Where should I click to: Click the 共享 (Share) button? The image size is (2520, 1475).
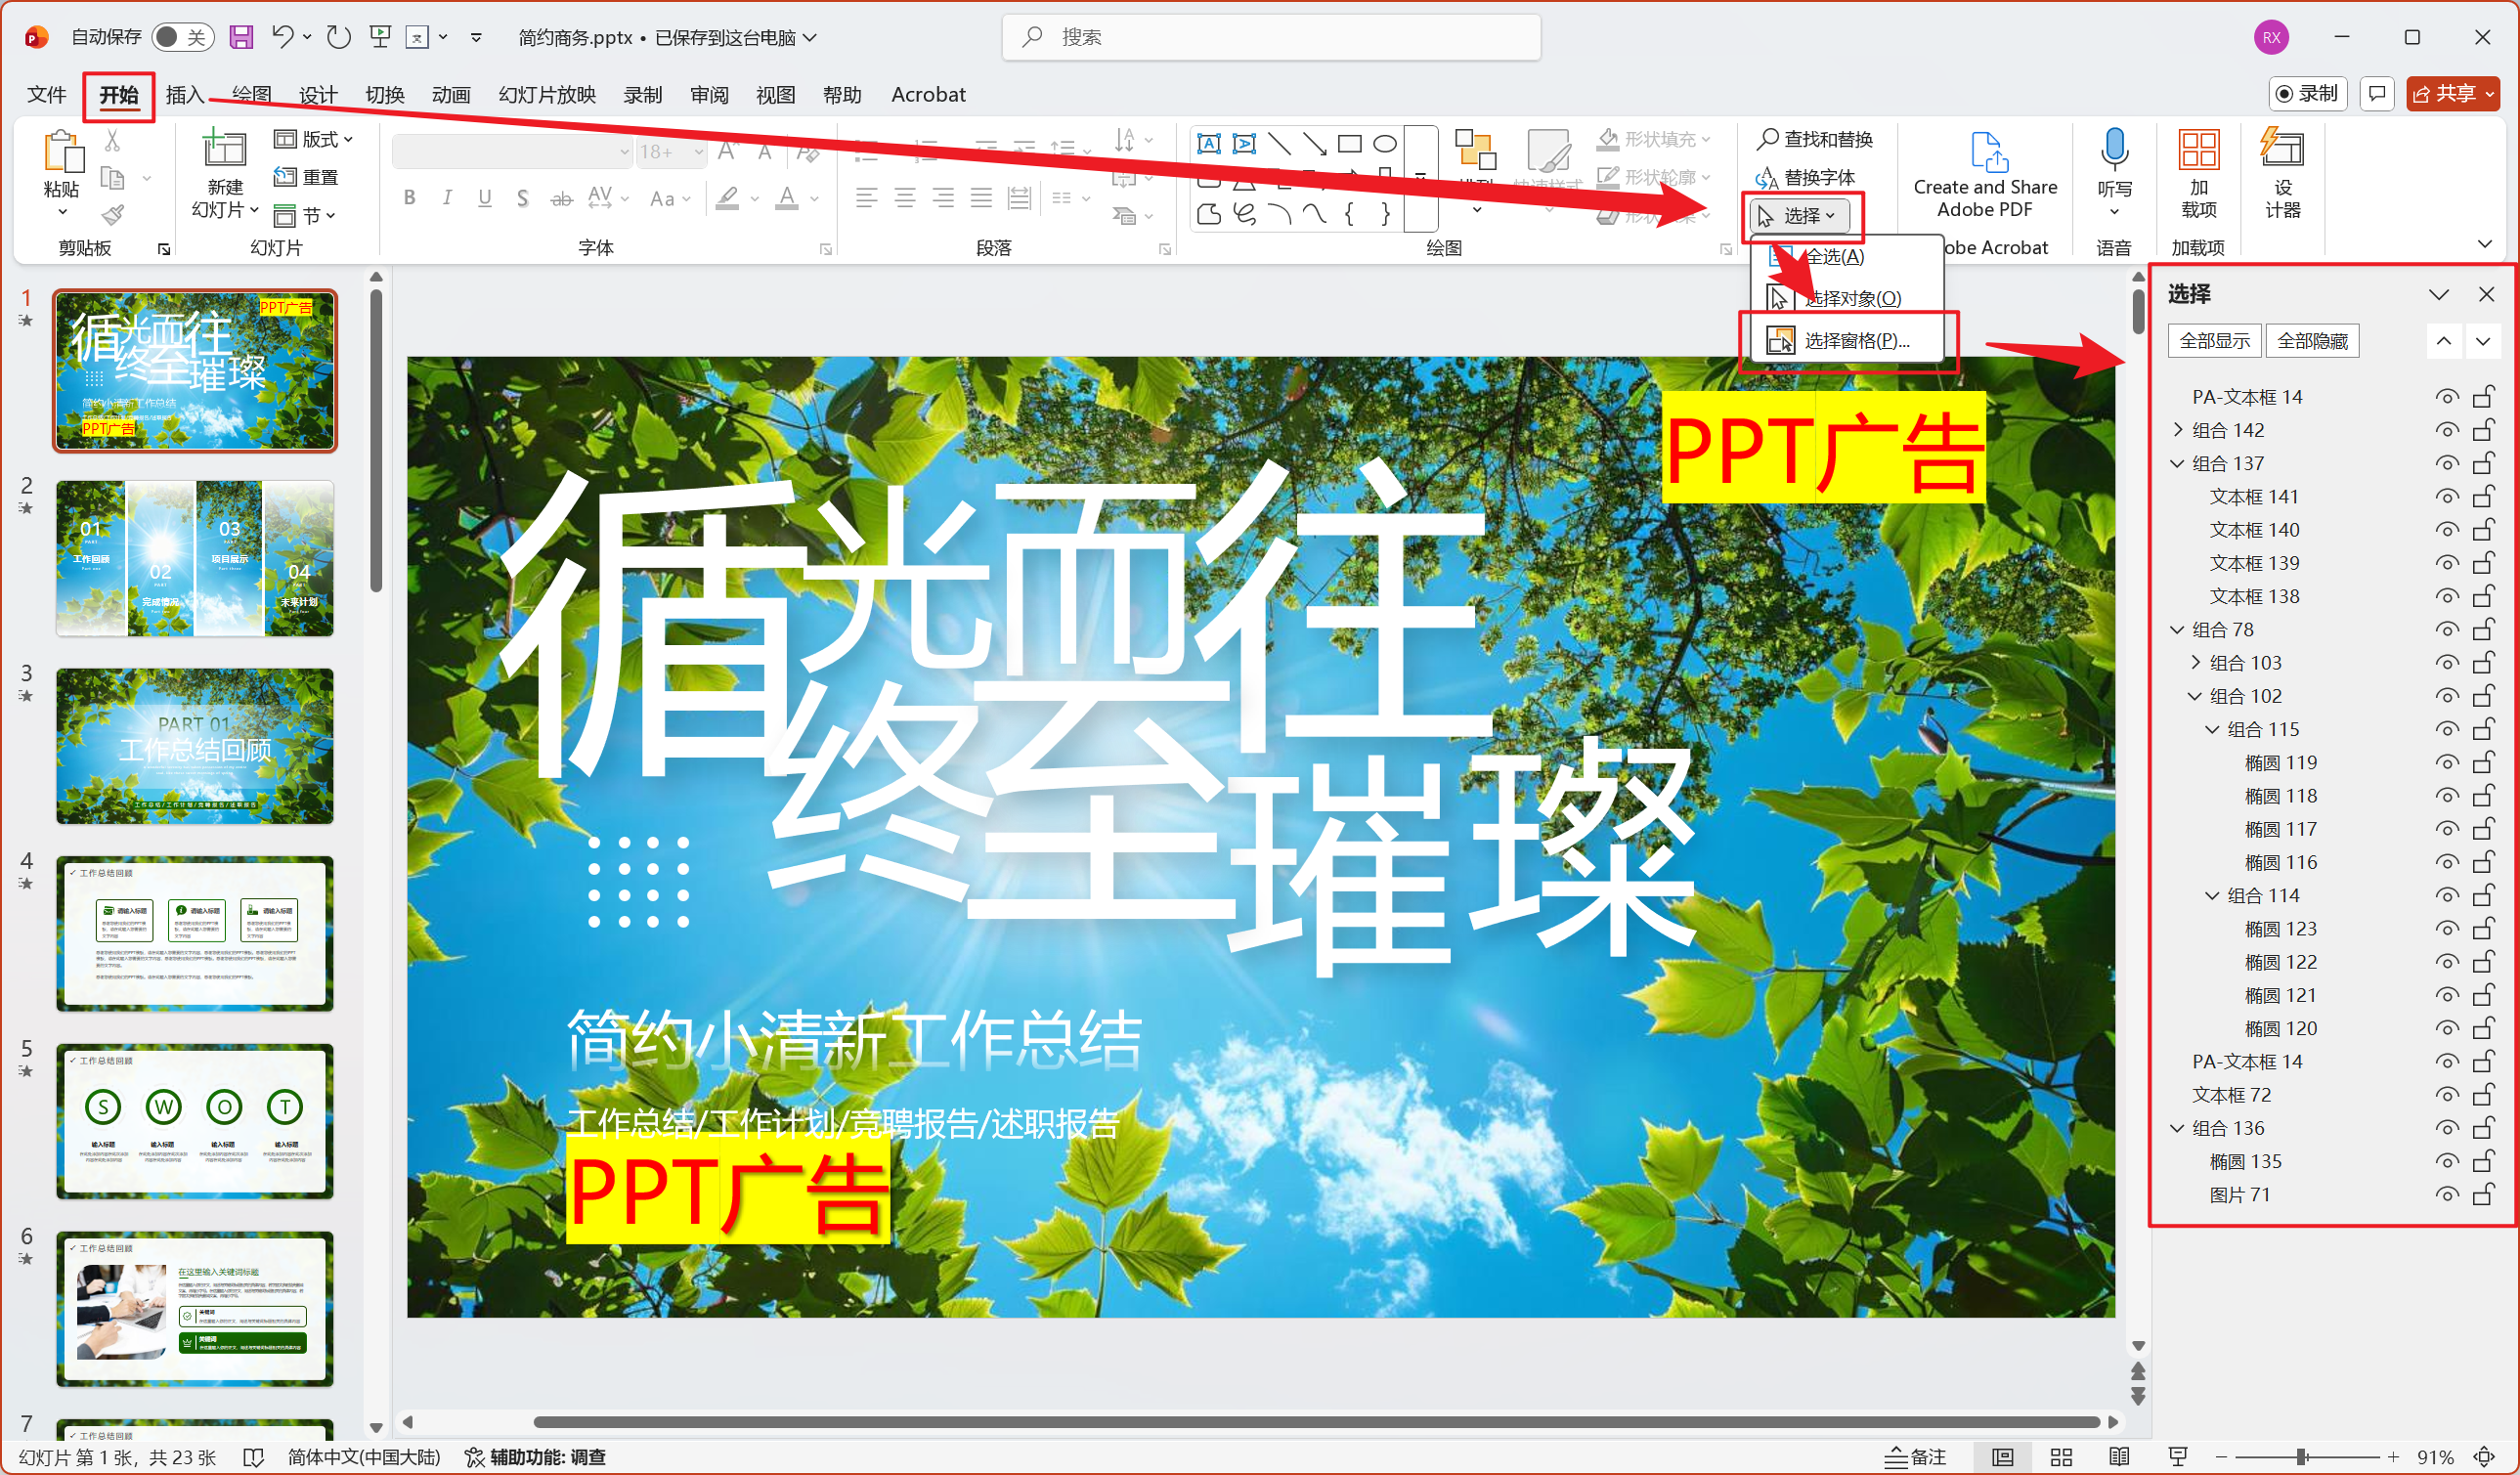click(2452, 93)
